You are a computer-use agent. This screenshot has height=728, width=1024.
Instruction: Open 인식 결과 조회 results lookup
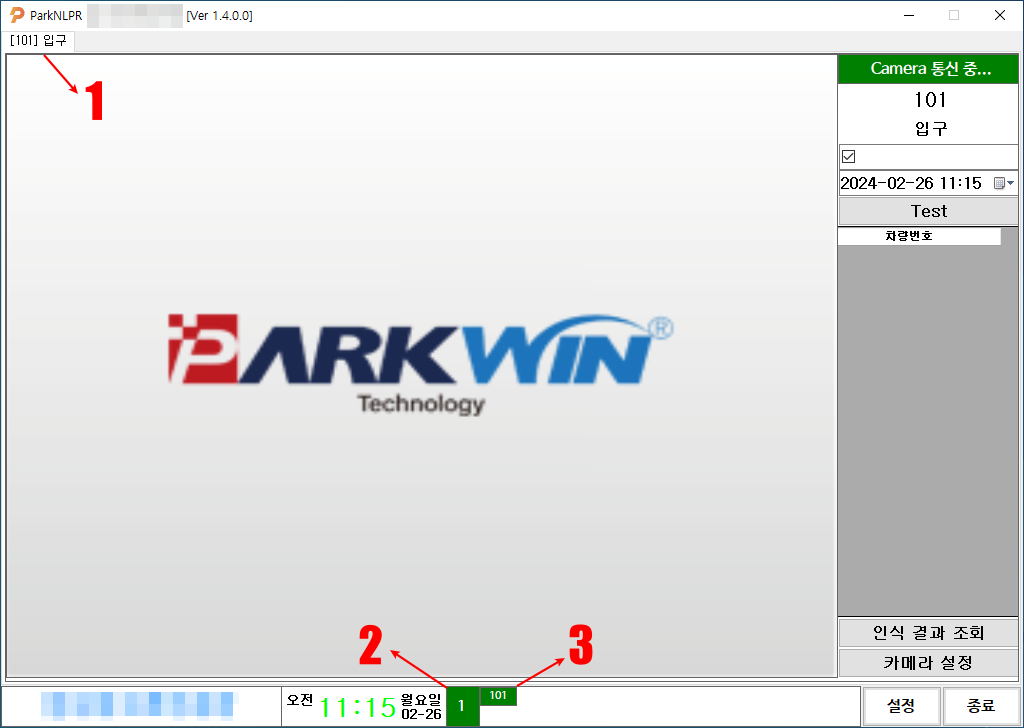928,632
